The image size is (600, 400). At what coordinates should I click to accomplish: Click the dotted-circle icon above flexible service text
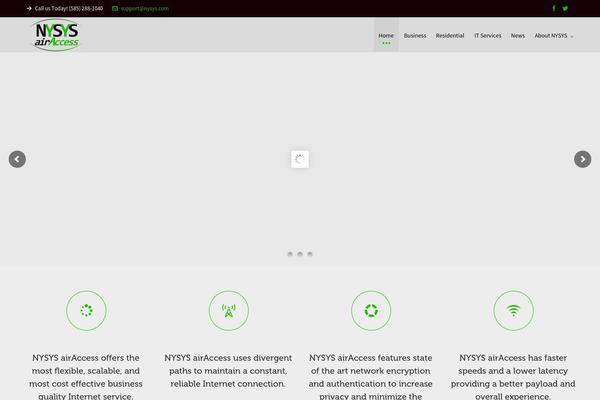pos(86,310)
